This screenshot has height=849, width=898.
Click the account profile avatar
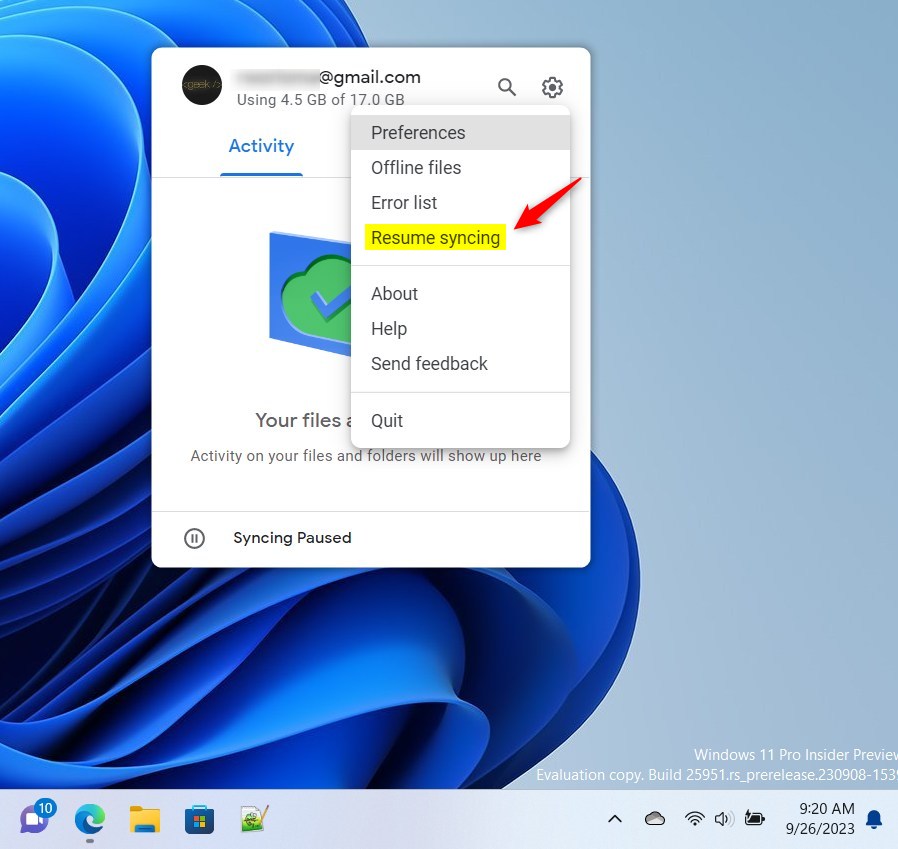(202, 85)
